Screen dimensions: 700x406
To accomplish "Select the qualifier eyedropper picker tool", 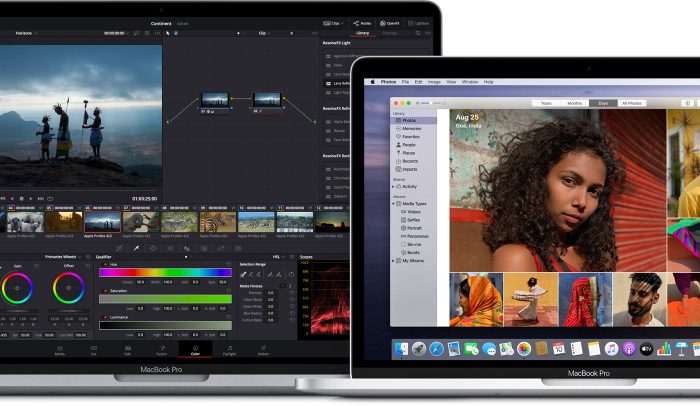I will coord(136,248).
